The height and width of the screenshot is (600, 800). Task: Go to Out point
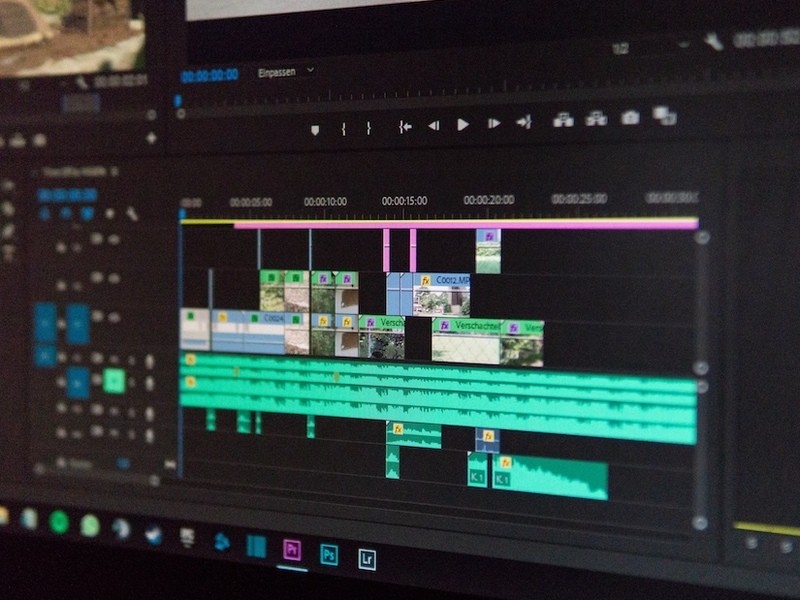click(523, 122)
